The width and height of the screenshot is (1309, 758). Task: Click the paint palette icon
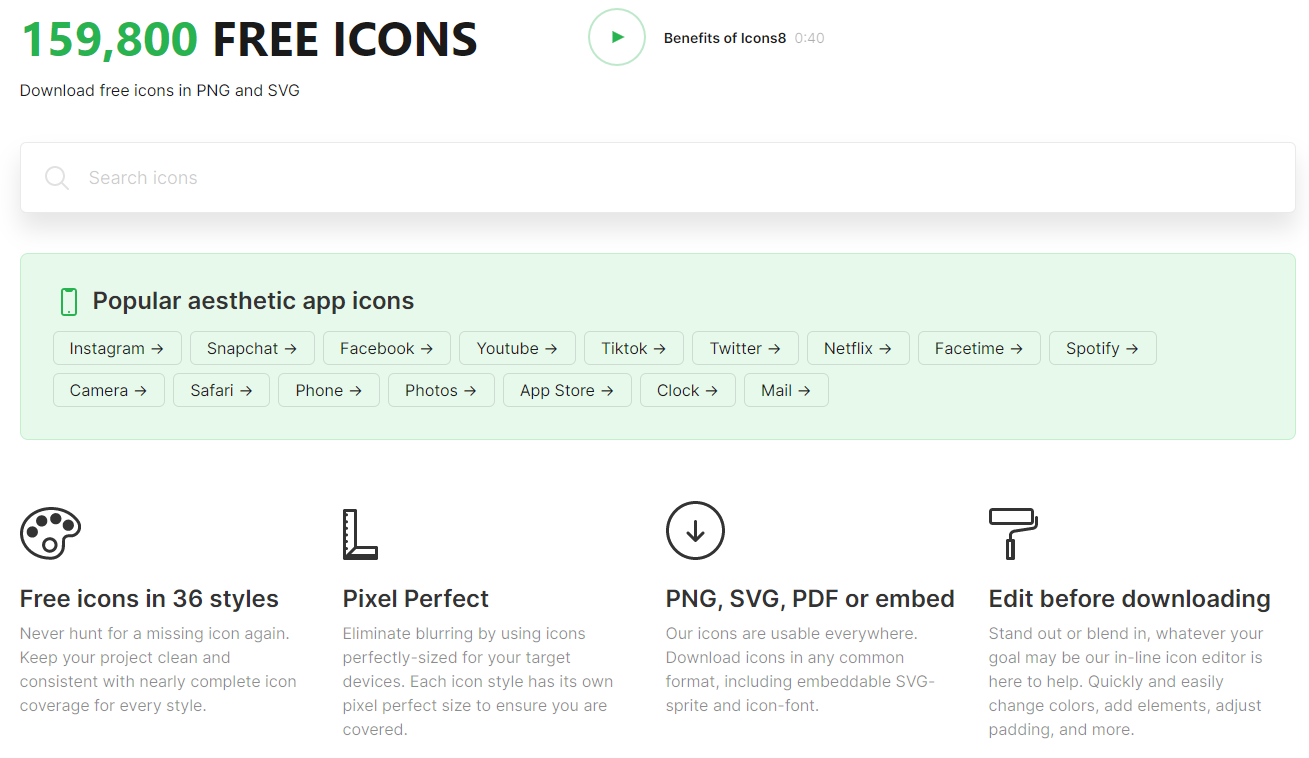click(50, 533)
